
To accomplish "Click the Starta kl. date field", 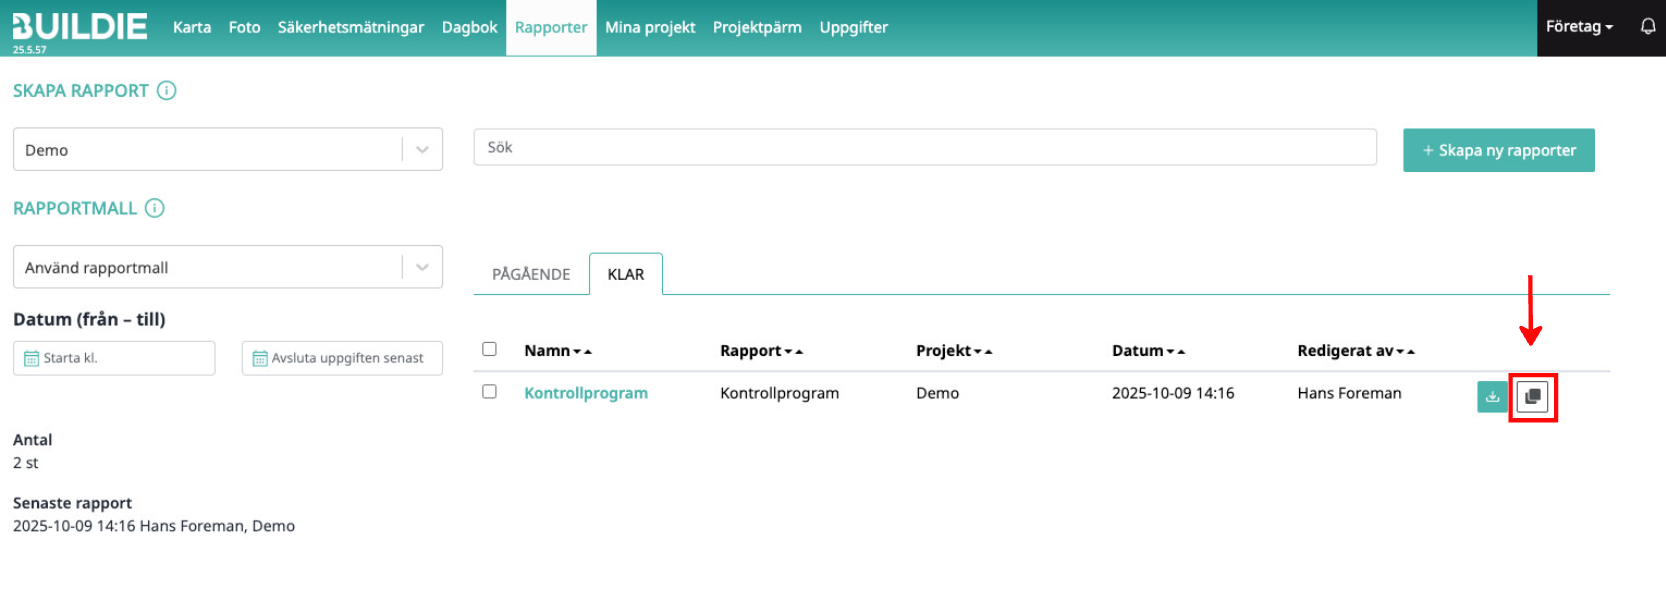I will point(114,358).
